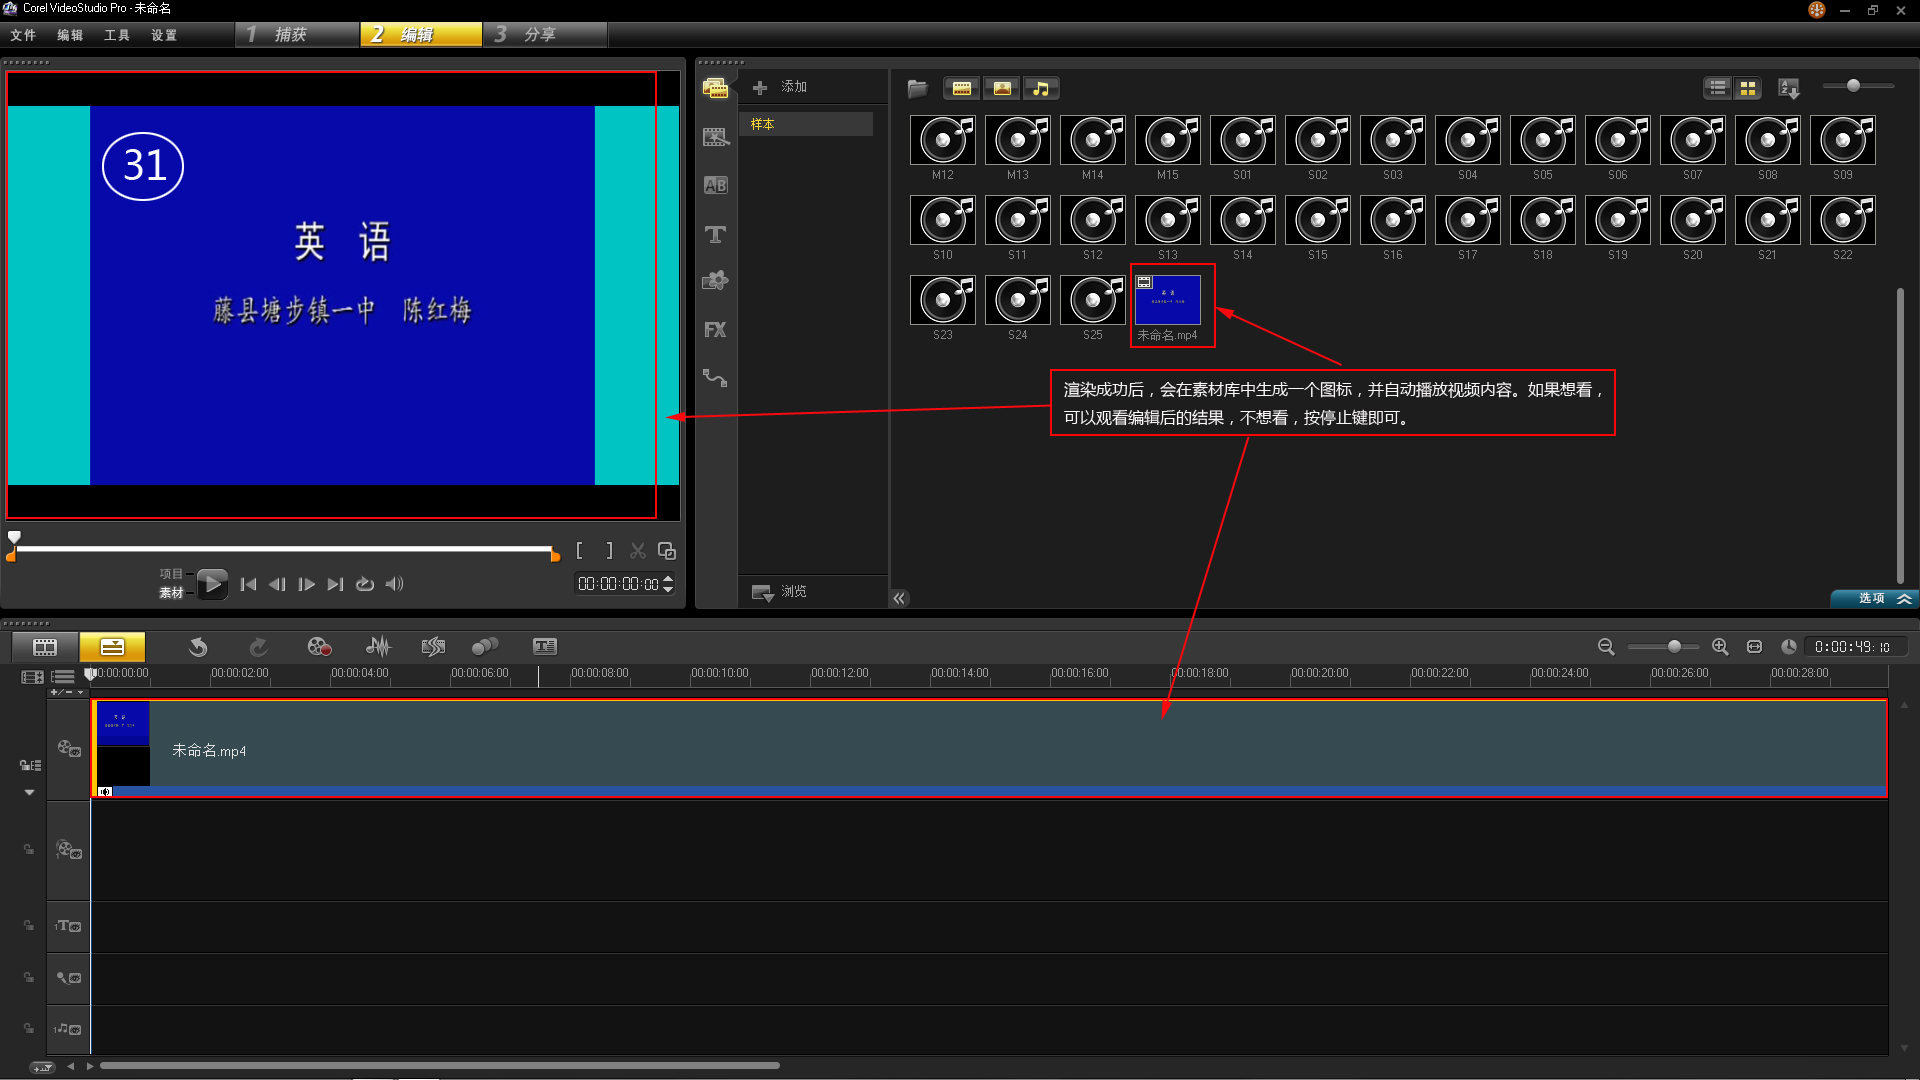Open the Auto Music tool
This screenshot has width=1920, height=1080.
[x=433, y=647]
